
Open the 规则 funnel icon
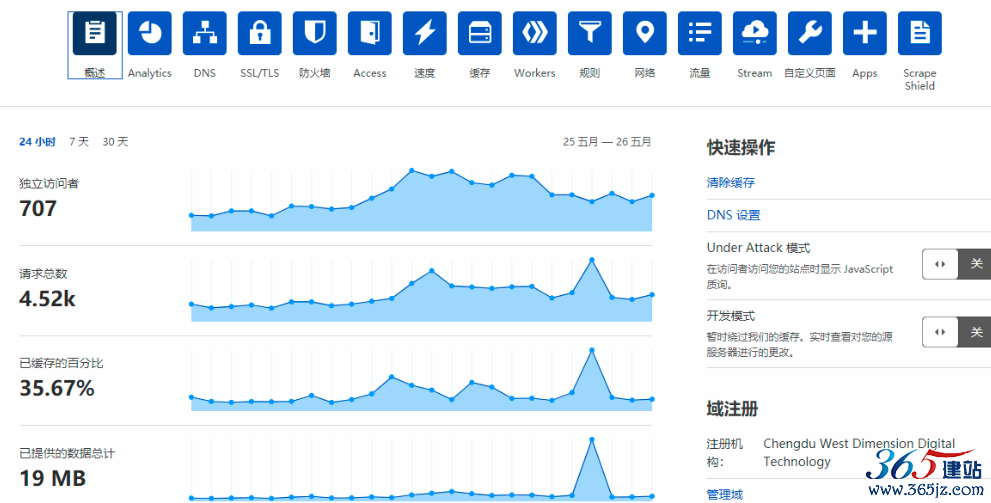click(x=590, y=33)
